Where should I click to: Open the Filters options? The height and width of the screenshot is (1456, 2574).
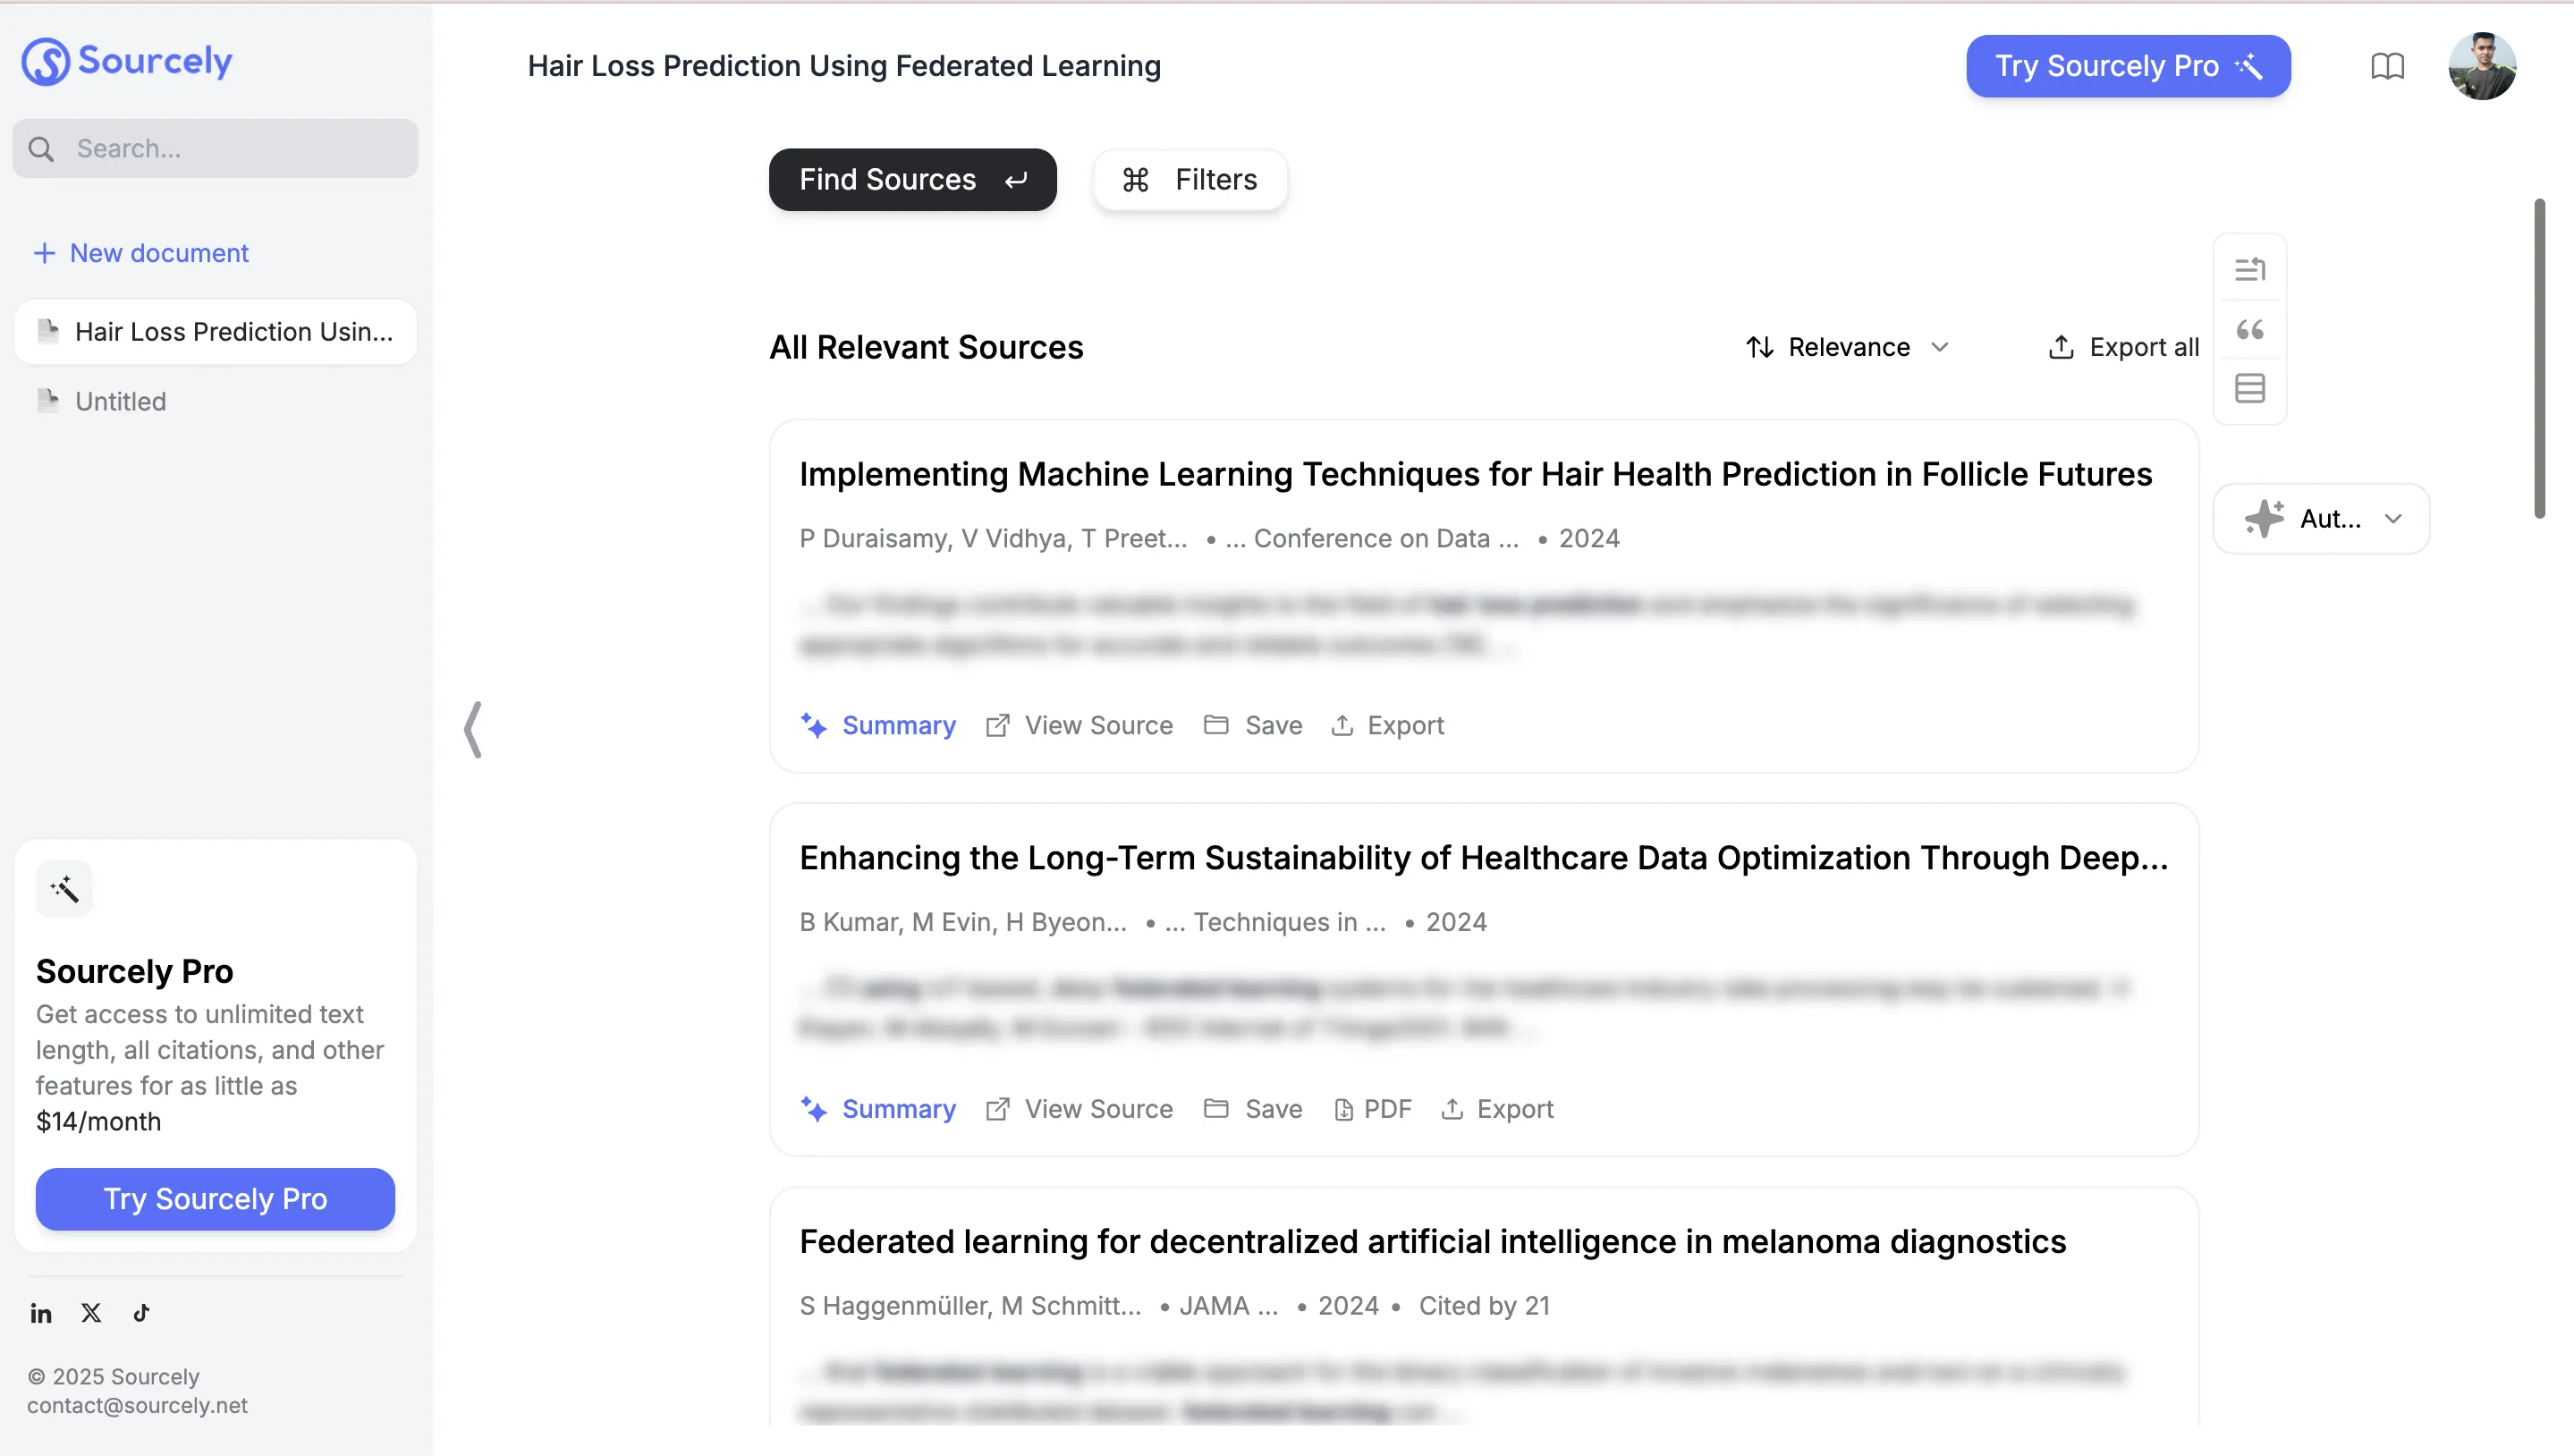pos(1190,180)
